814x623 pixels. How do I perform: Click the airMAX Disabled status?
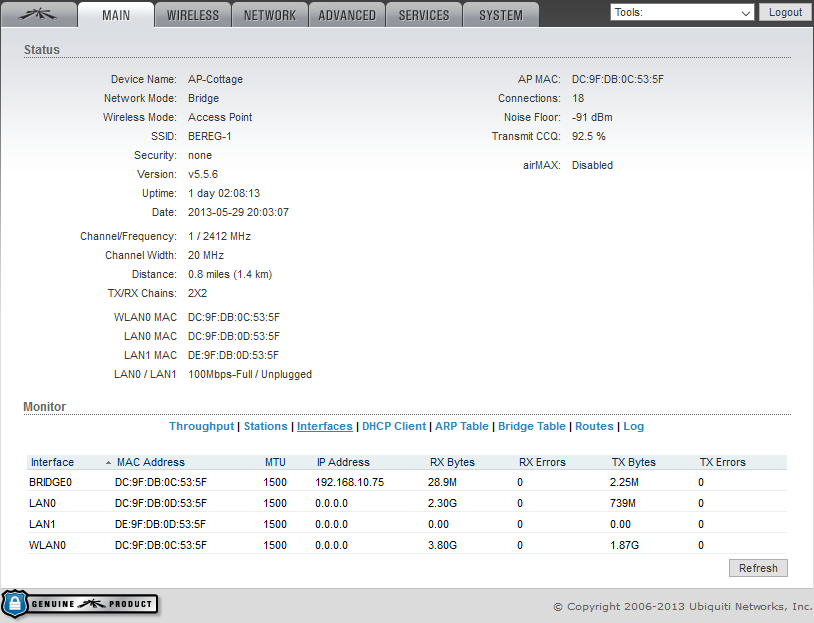[x=592, y=165]
